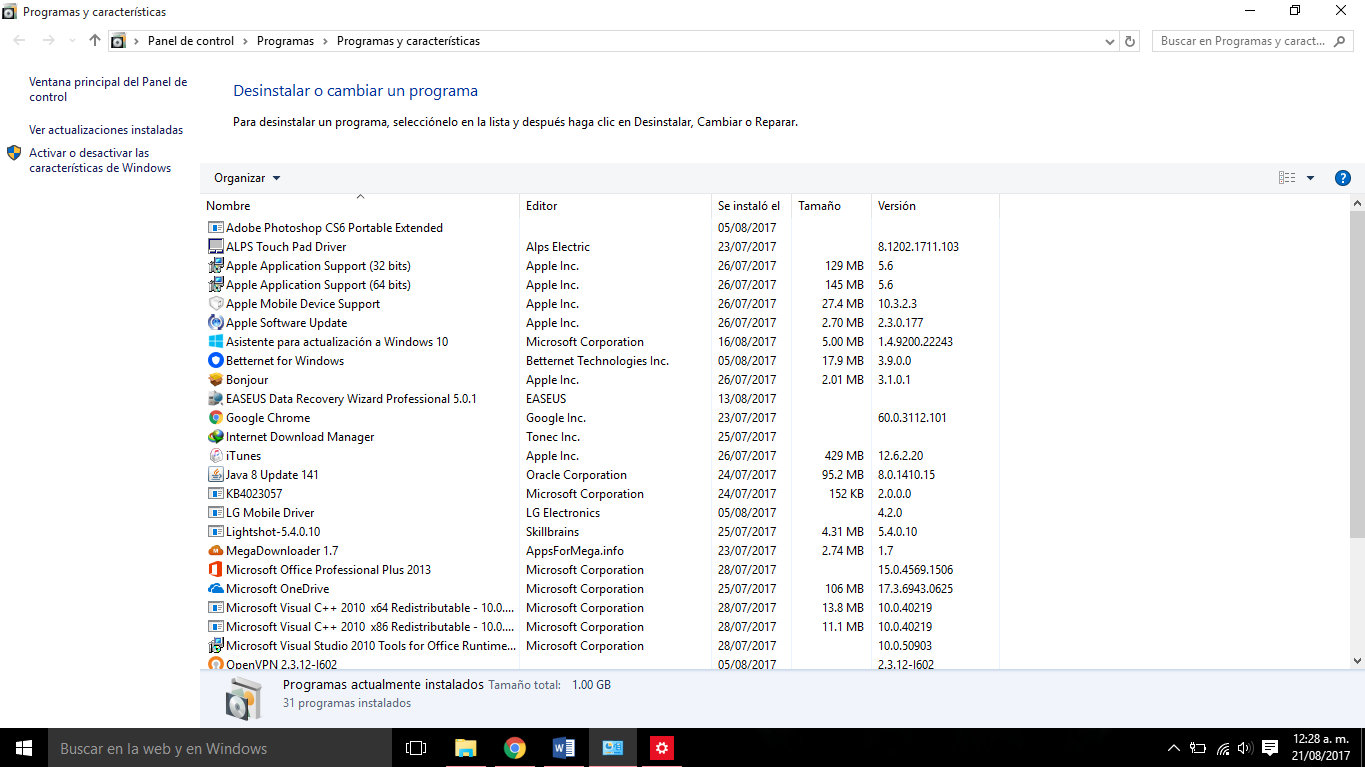Click the vertical scrollbar up arrow
This screenshot has height=767, width=1365.
click(1357, 203)
